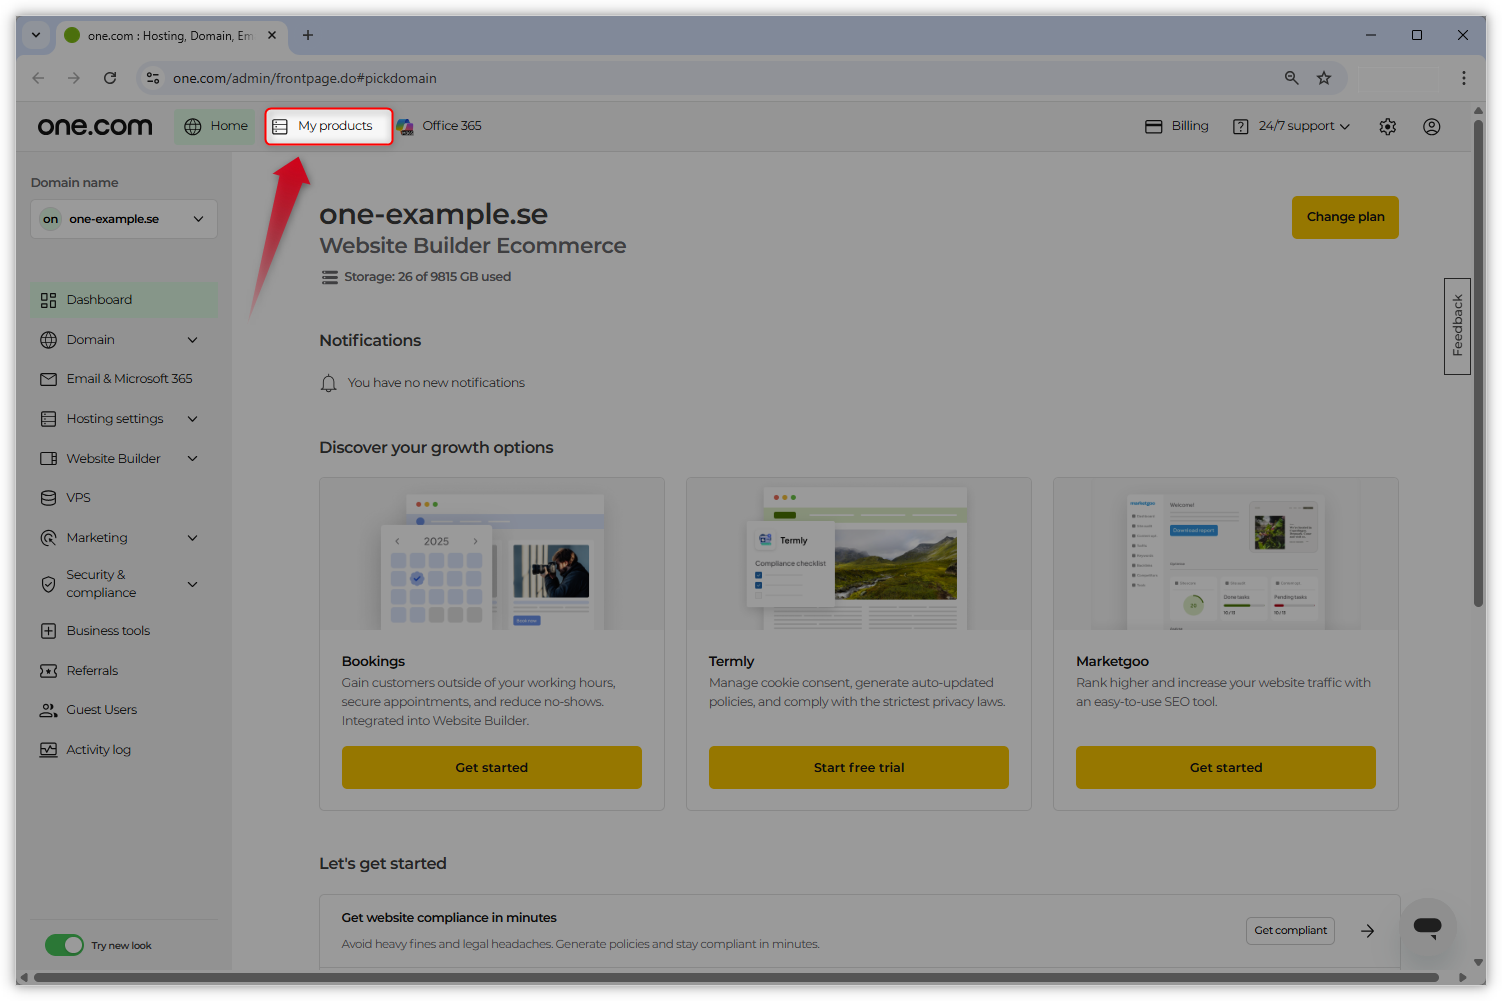Click the storage usage icon
Image resolution: width=1502 pixels, height=1001 pixels.
pos(329,277)
